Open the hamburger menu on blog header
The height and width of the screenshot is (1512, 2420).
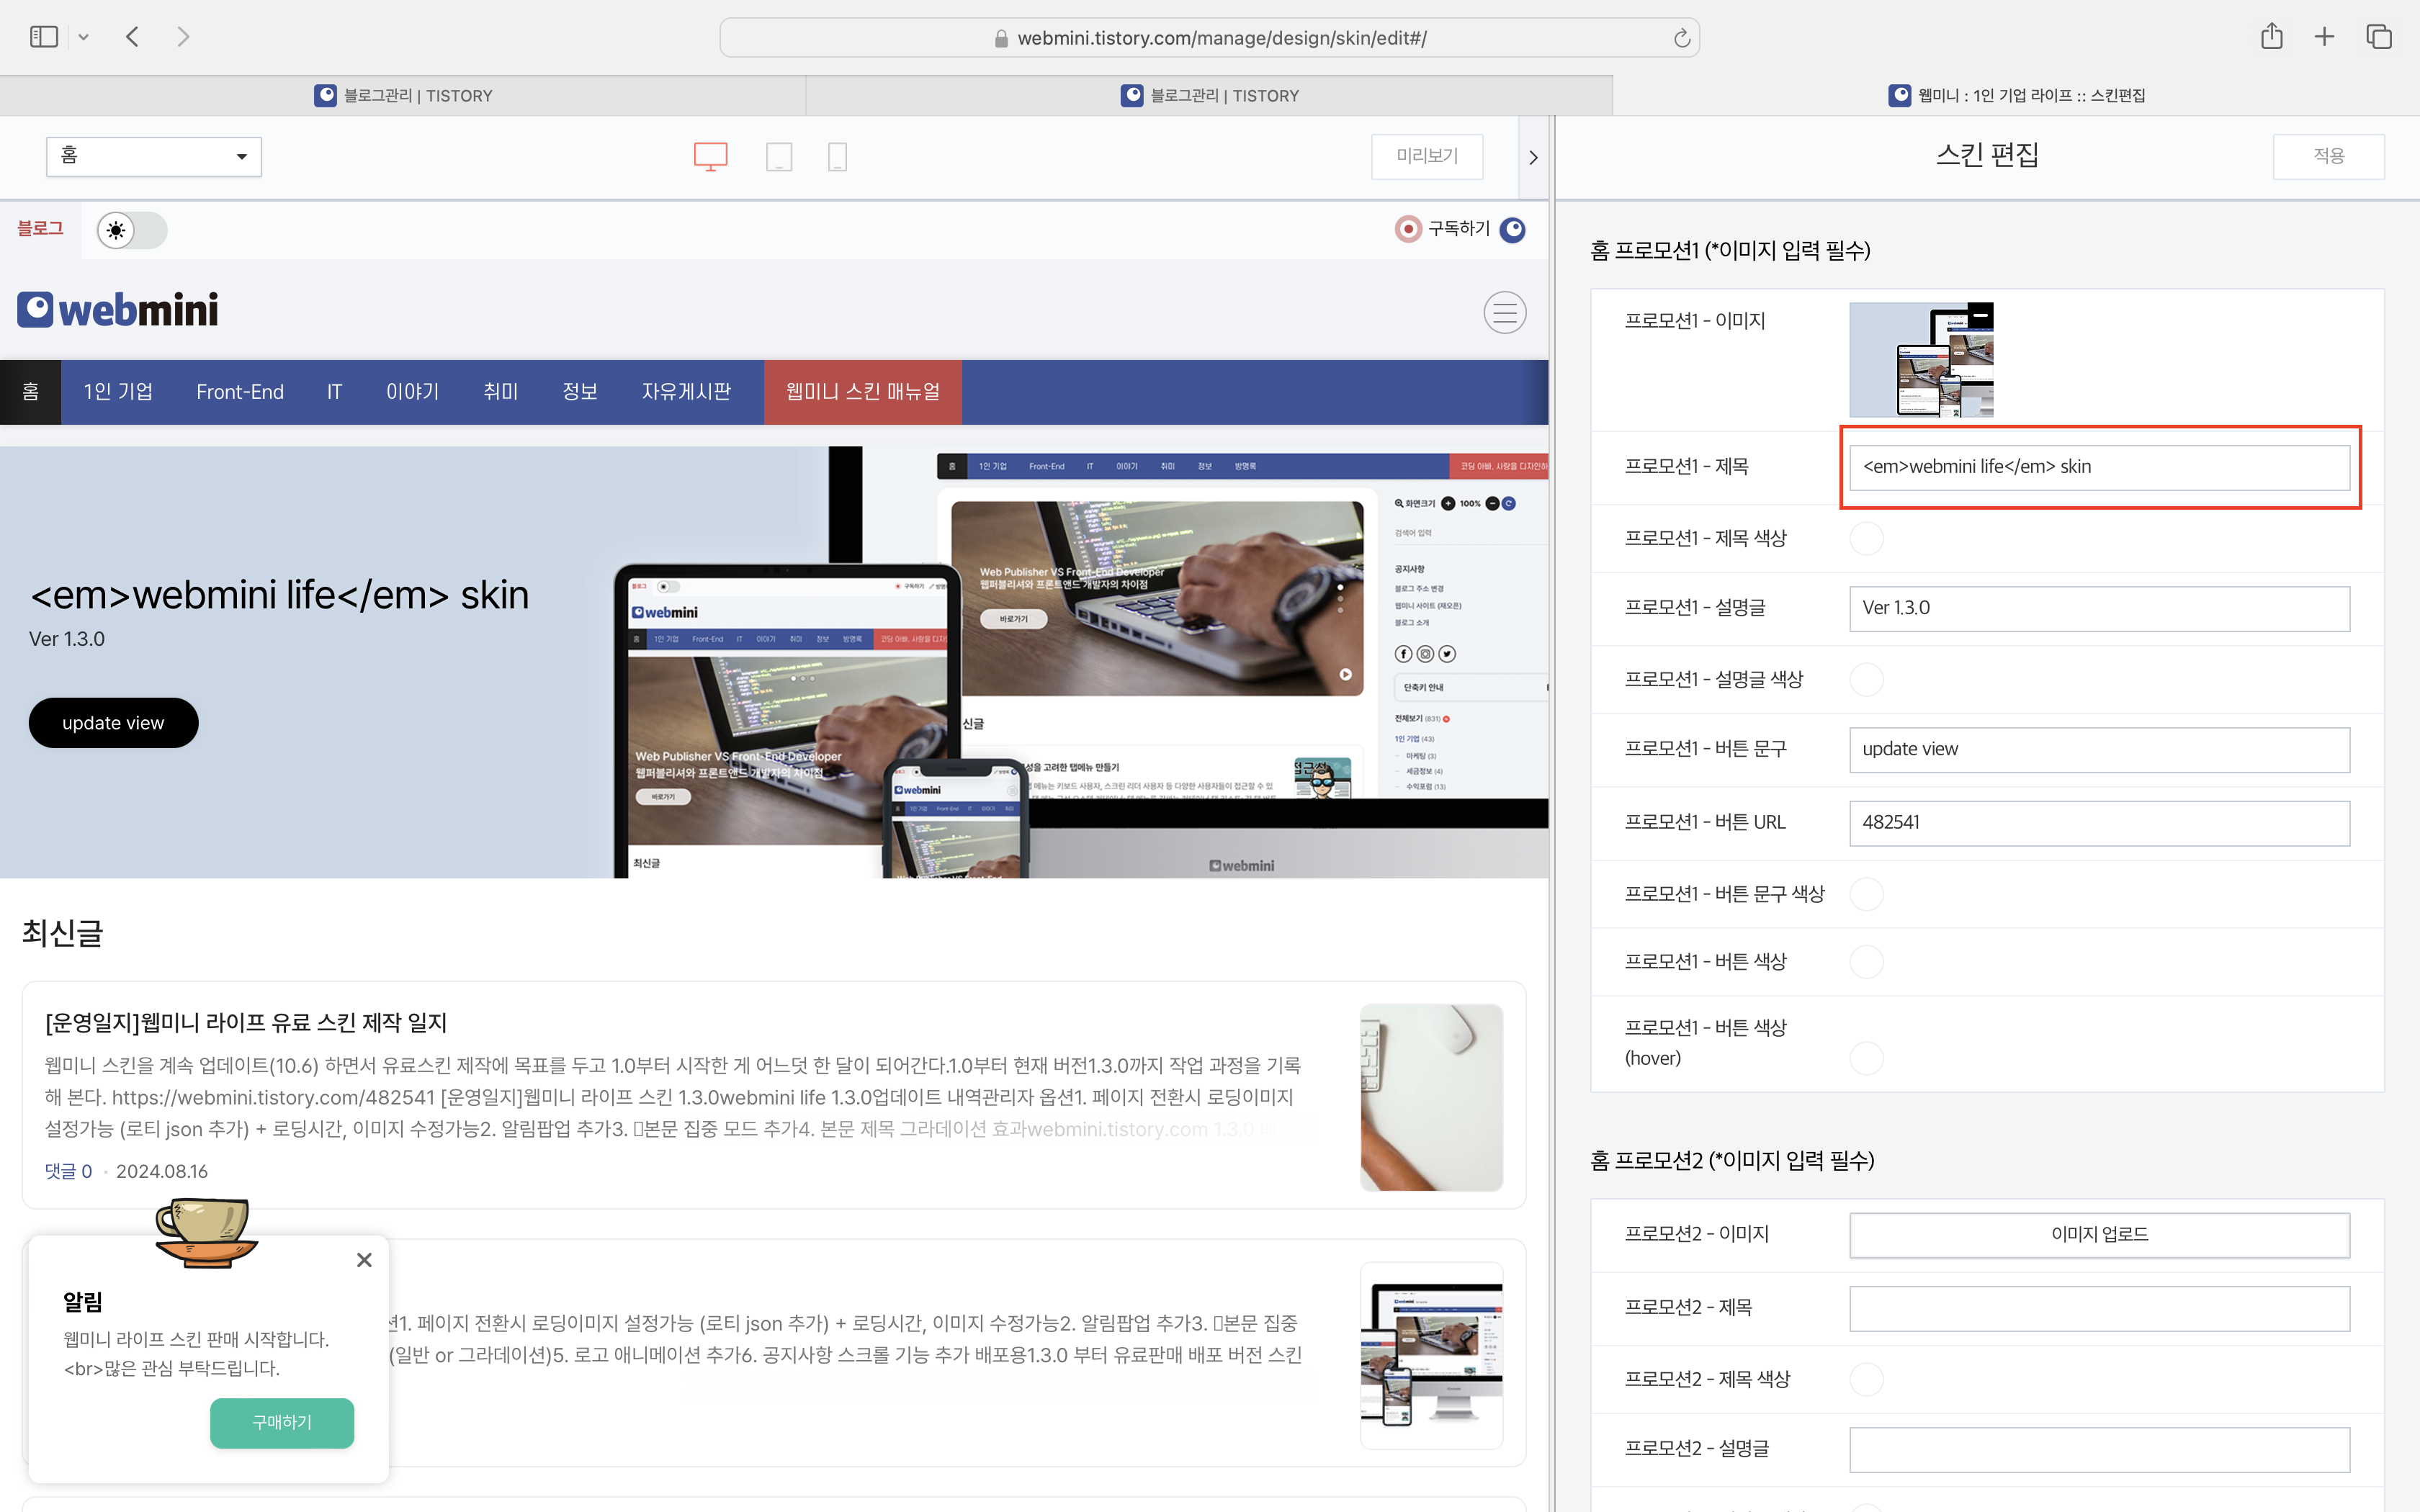[1504, 313]
